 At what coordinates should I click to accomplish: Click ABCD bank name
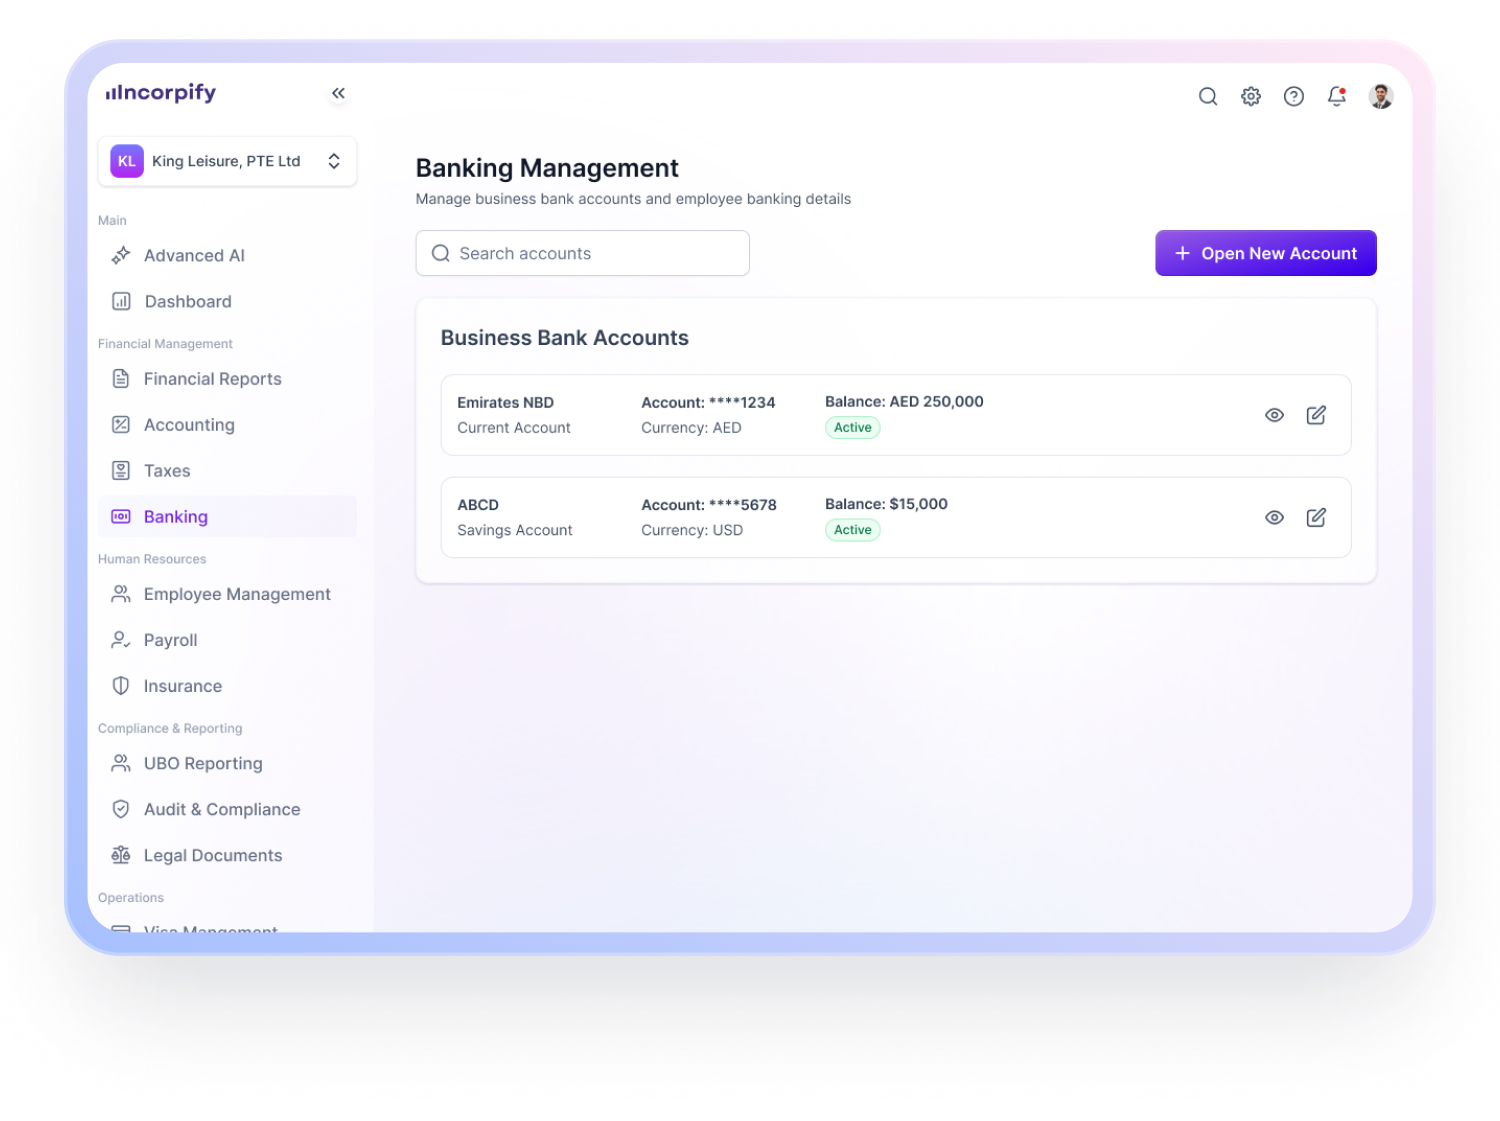(x=478, y=505)
